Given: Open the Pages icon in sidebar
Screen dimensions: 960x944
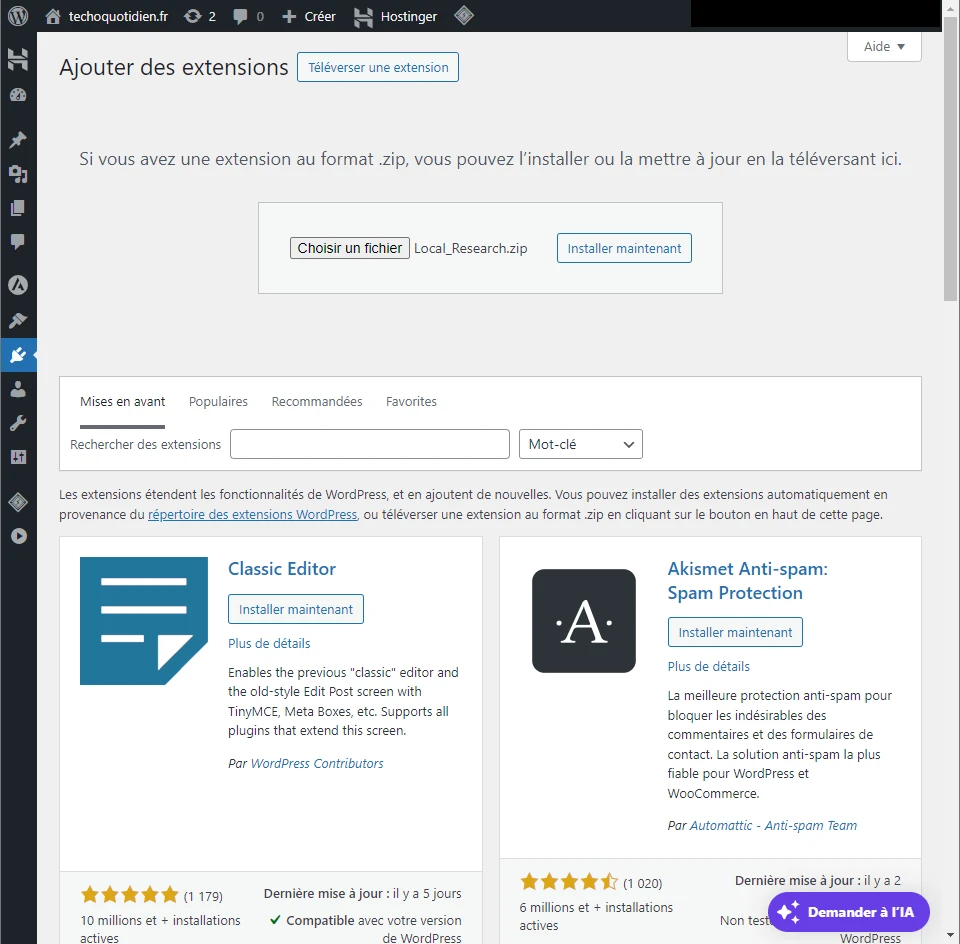Looking at the screenshot, I should click(x=18, y=208).
